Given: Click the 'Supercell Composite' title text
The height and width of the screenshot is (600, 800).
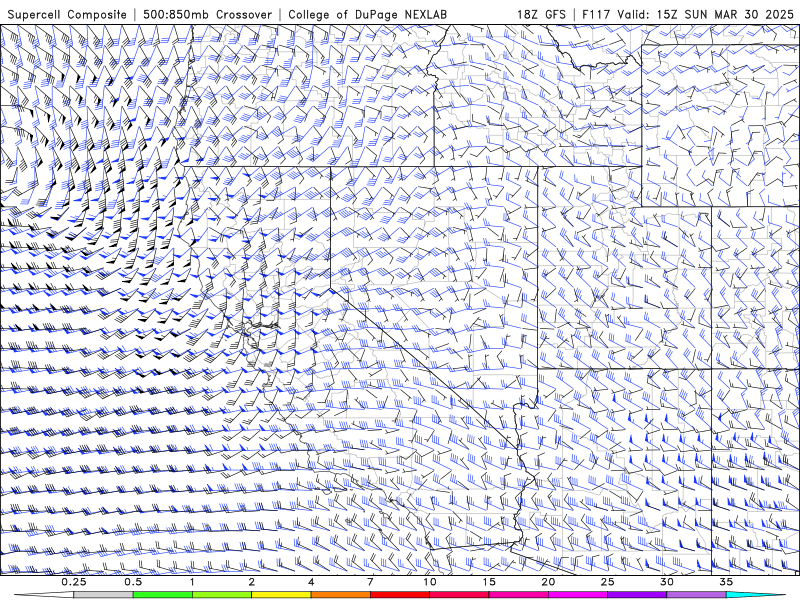Looking at the screenshot, I should pyautogui.click(x=67, y=15).
